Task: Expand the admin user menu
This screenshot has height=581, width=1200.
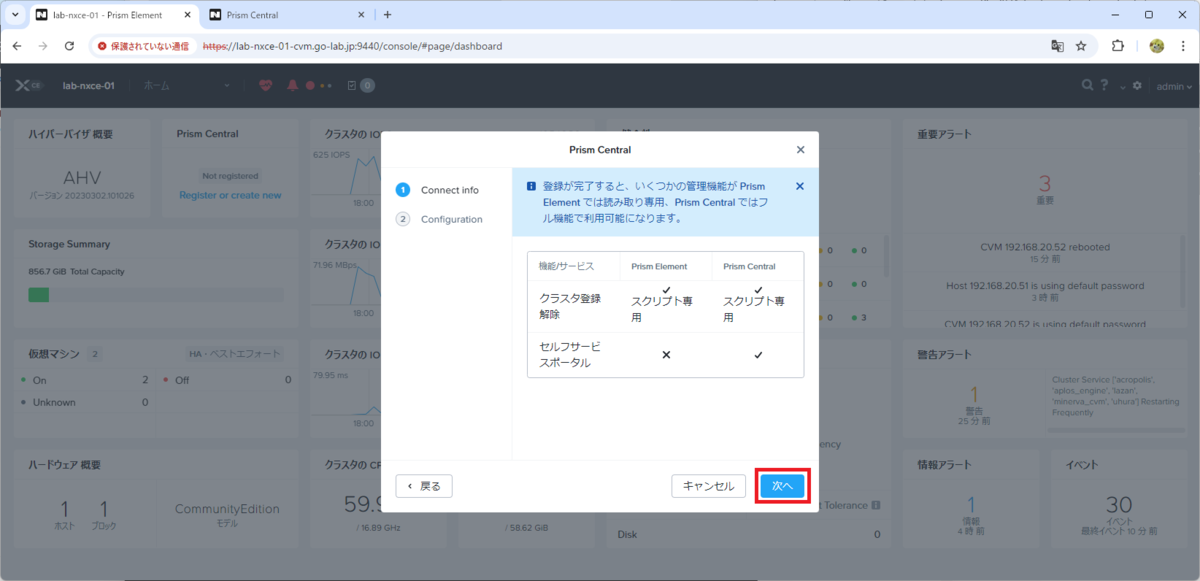Action: (x=1174, y=86)
